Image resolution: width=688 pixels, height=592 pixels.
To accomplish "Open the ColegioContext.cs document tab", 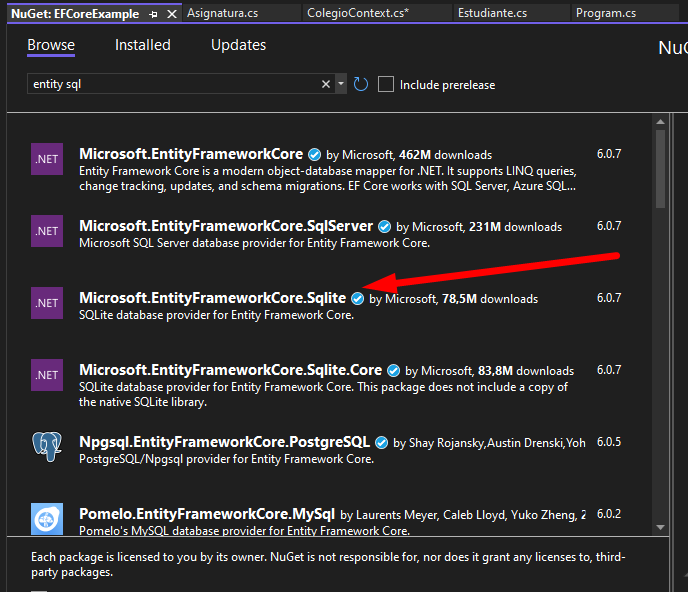I will point(358,13).
